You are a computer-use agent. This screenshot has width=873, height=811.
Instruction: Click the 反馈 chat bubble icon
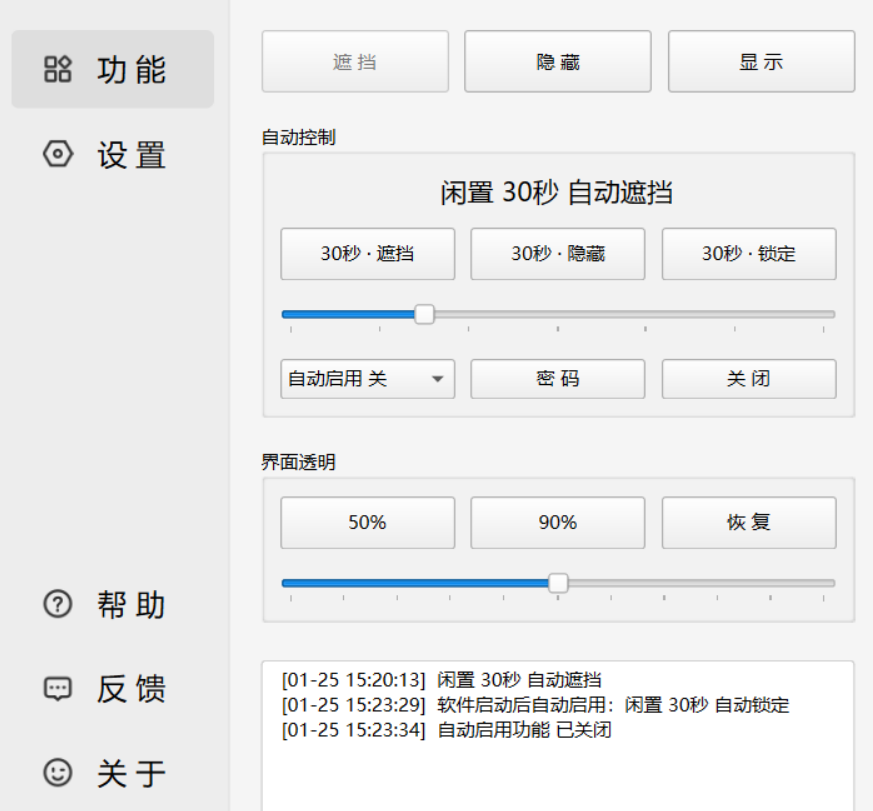(58, 689)
